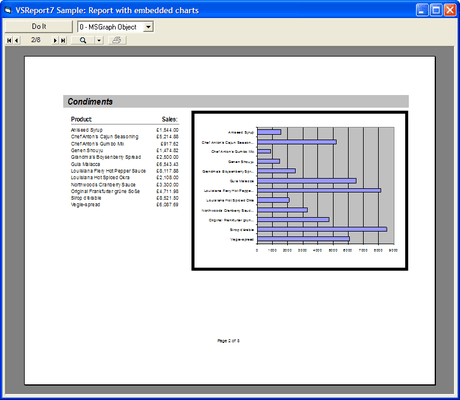The height and width of the screenshot is (400, 460).
Task: Click the £3,300.00 sales value
Action: coord(167,184)
